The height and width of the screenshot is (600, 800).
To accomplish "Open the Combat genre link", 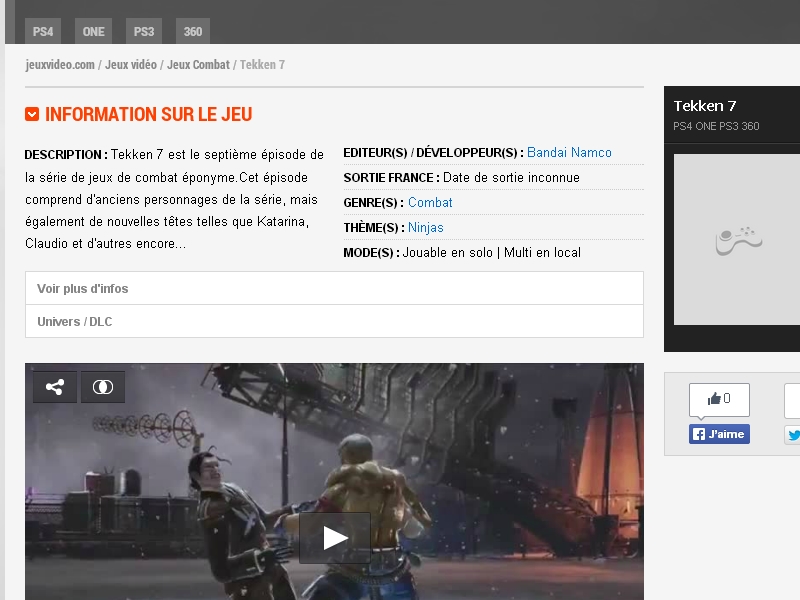I will (x=430, y=203).
